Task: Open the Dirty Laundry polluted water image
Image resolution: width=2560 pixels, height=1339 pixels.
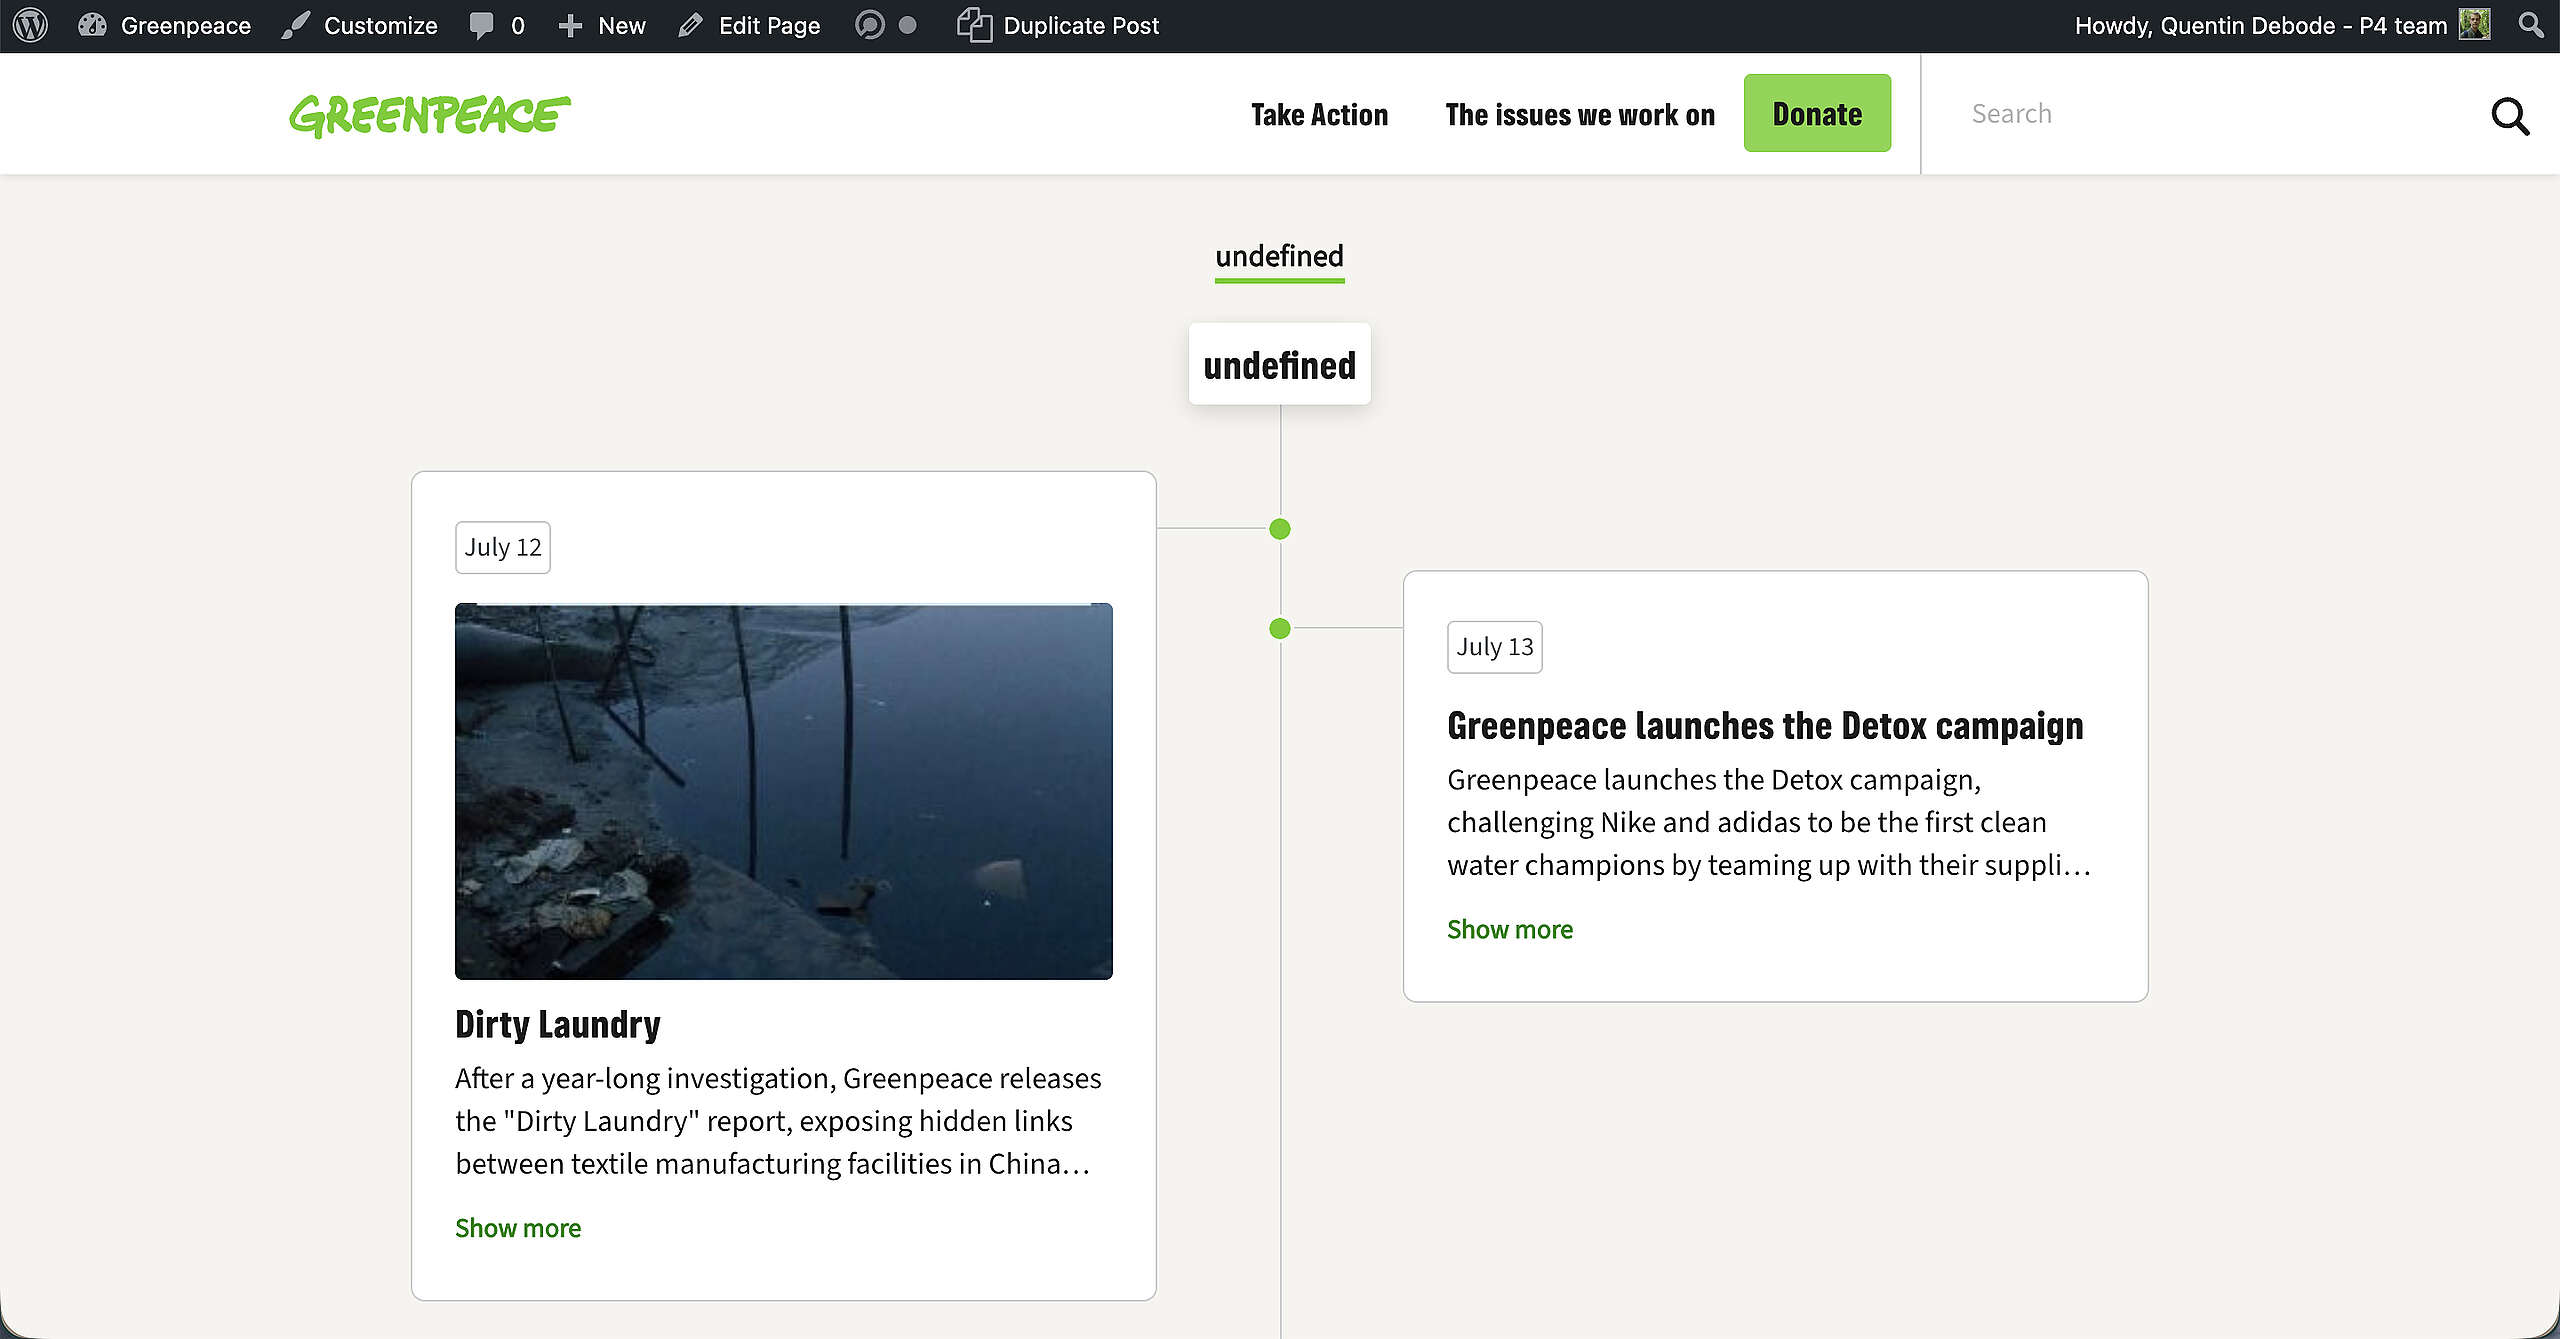Action: pyautogui.click(x=784, y=791)
